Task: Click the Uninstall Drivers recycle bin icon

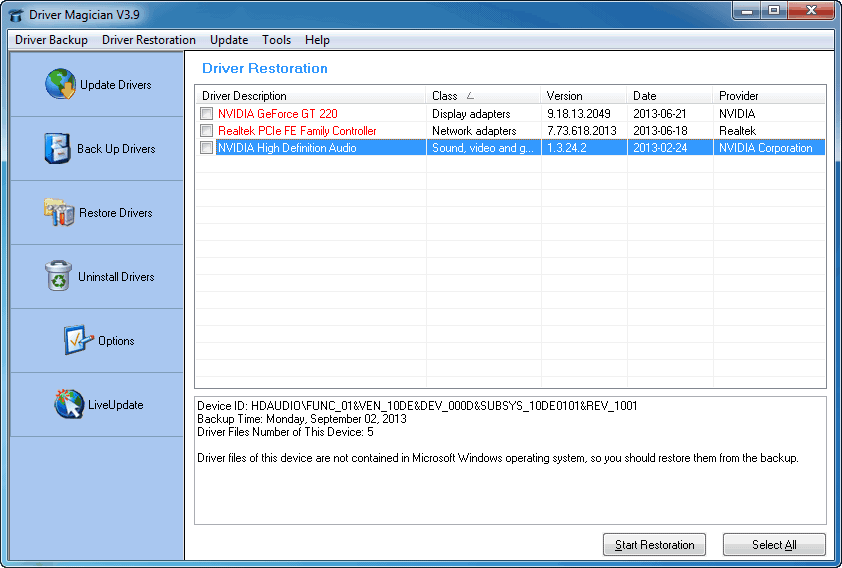Action: [59, 276]
